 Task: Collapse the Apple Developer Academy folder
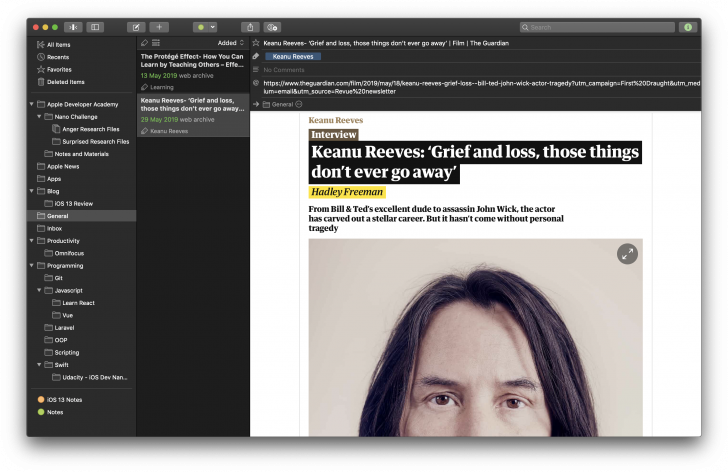point(32,104)
